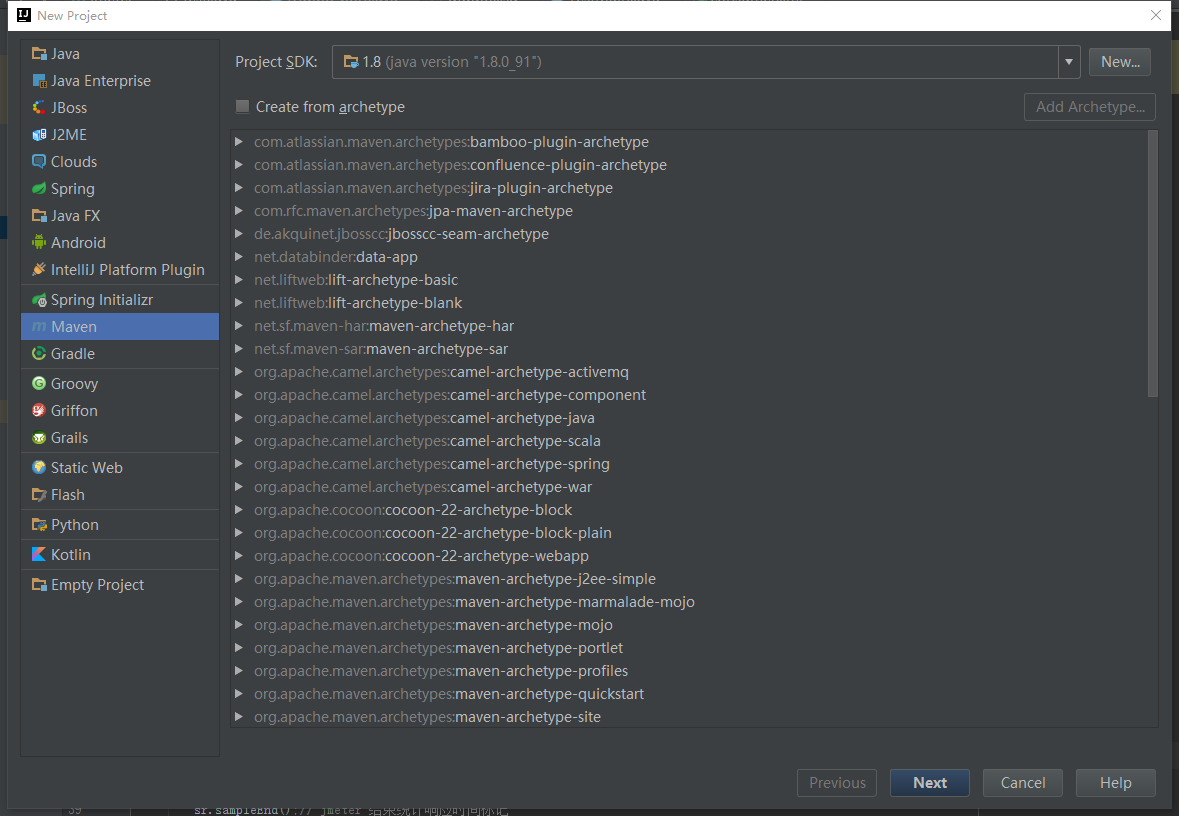The height and width of the screenshot is (816, 1179).
Task: Select maven-archetype-mojo entry
Action: point(433,625)
